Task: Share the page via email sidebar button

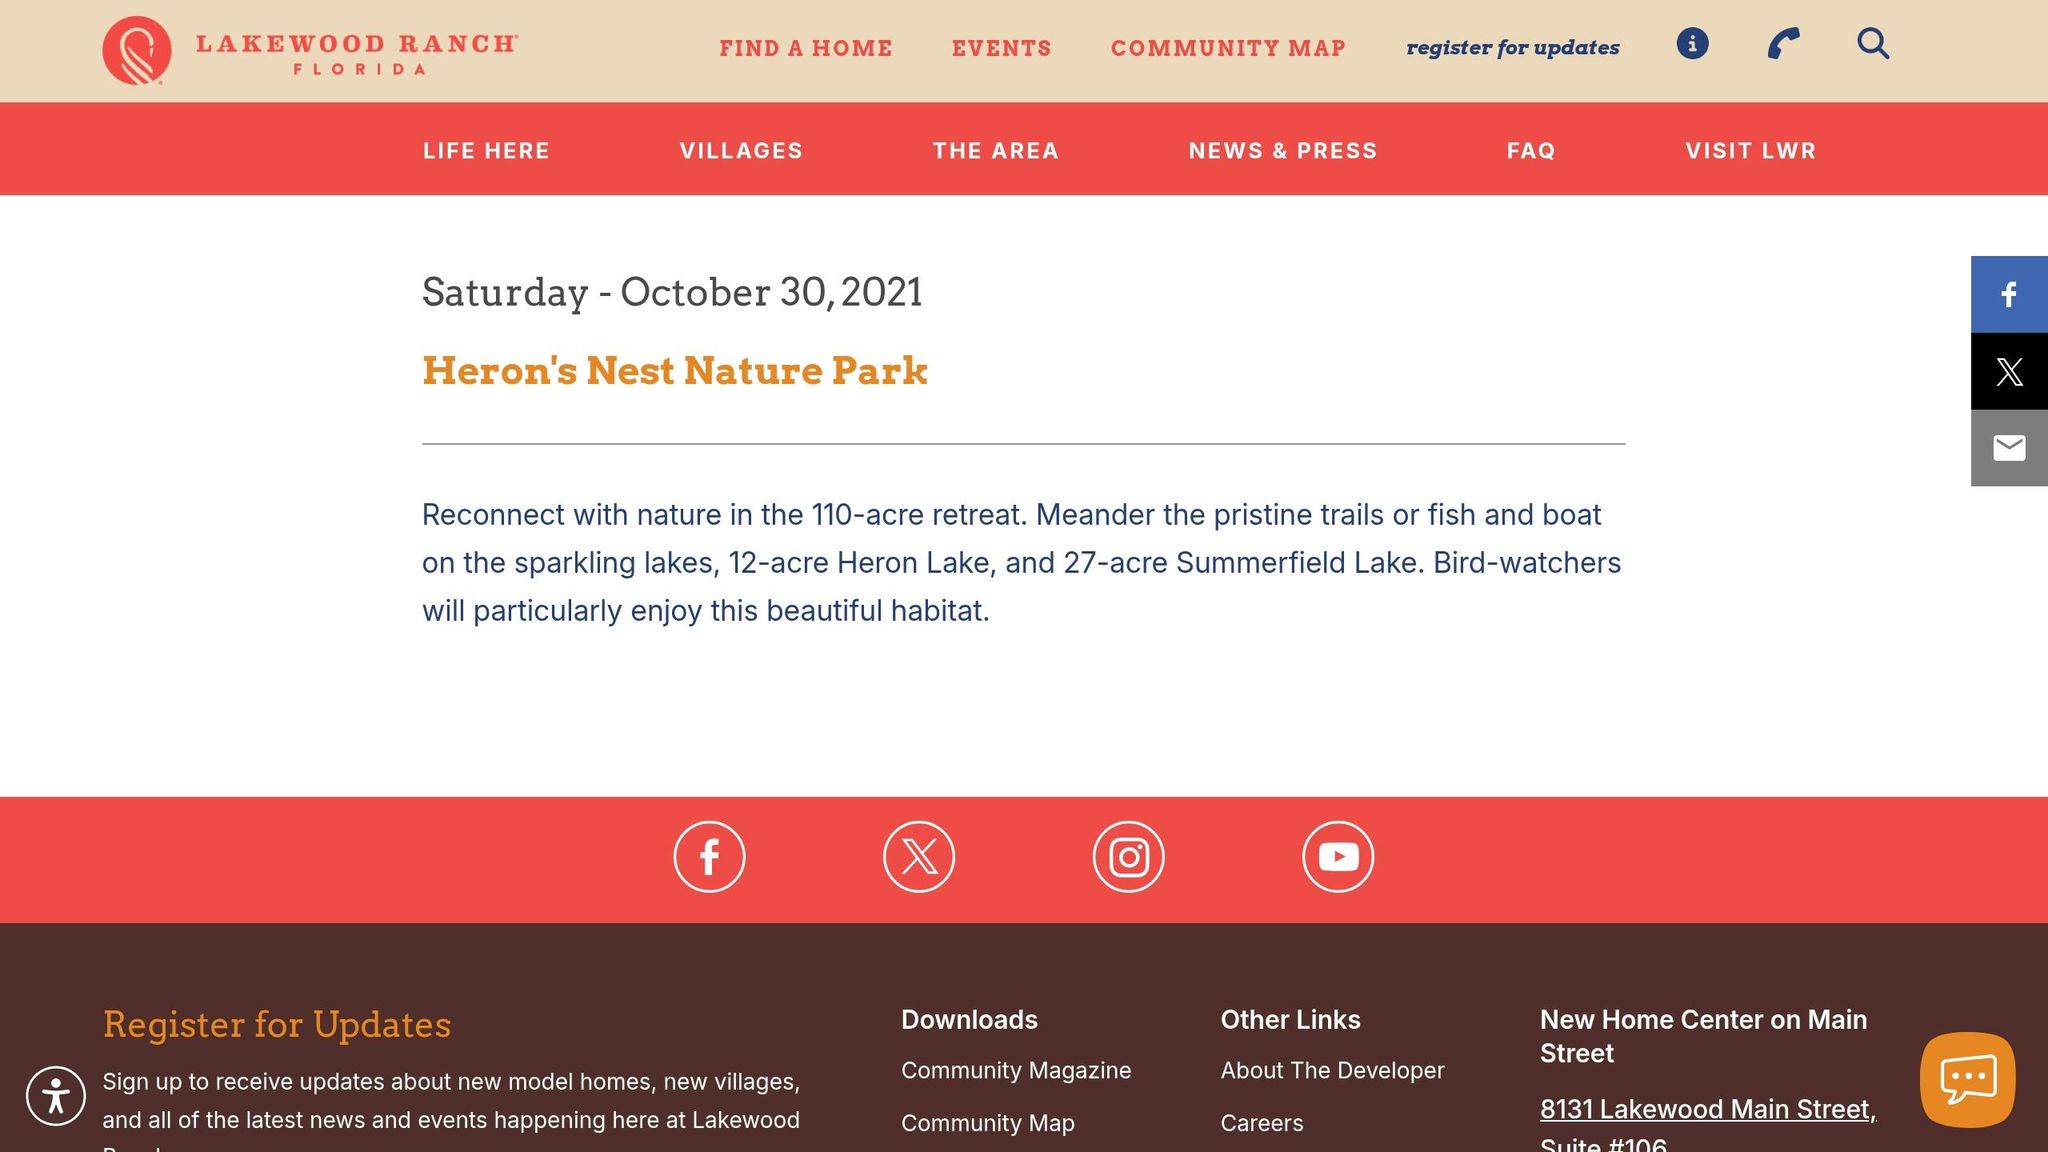Action: click(x=2009, y=447)
